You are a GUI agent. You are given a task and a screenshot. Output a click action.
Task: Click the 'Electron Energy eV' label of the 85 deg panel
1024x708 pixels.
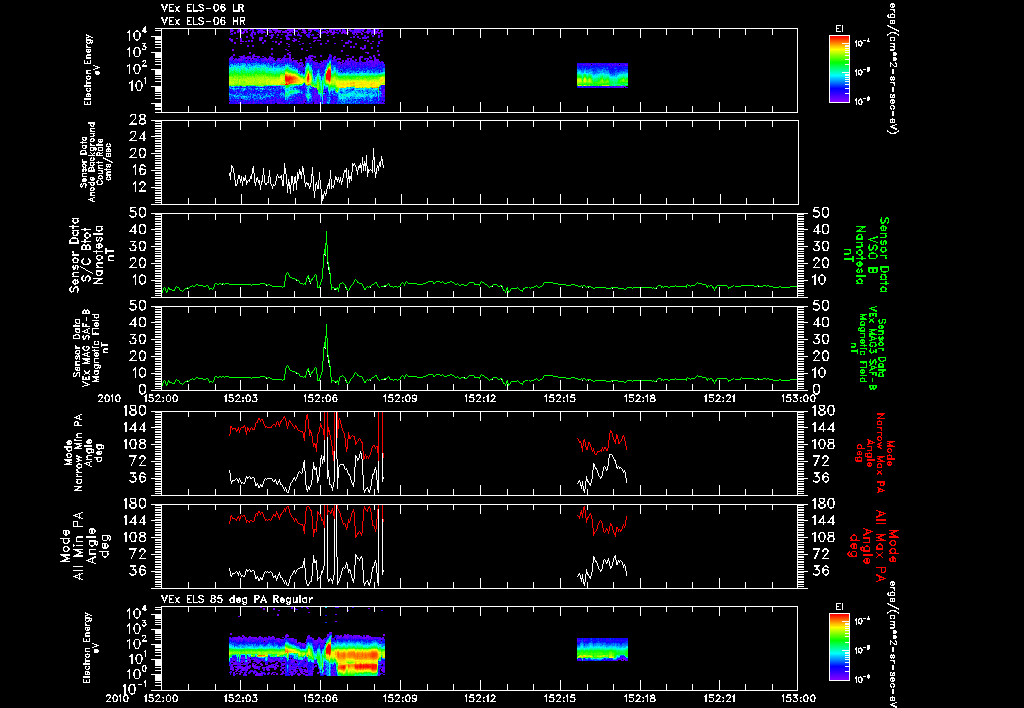(90, 647)
